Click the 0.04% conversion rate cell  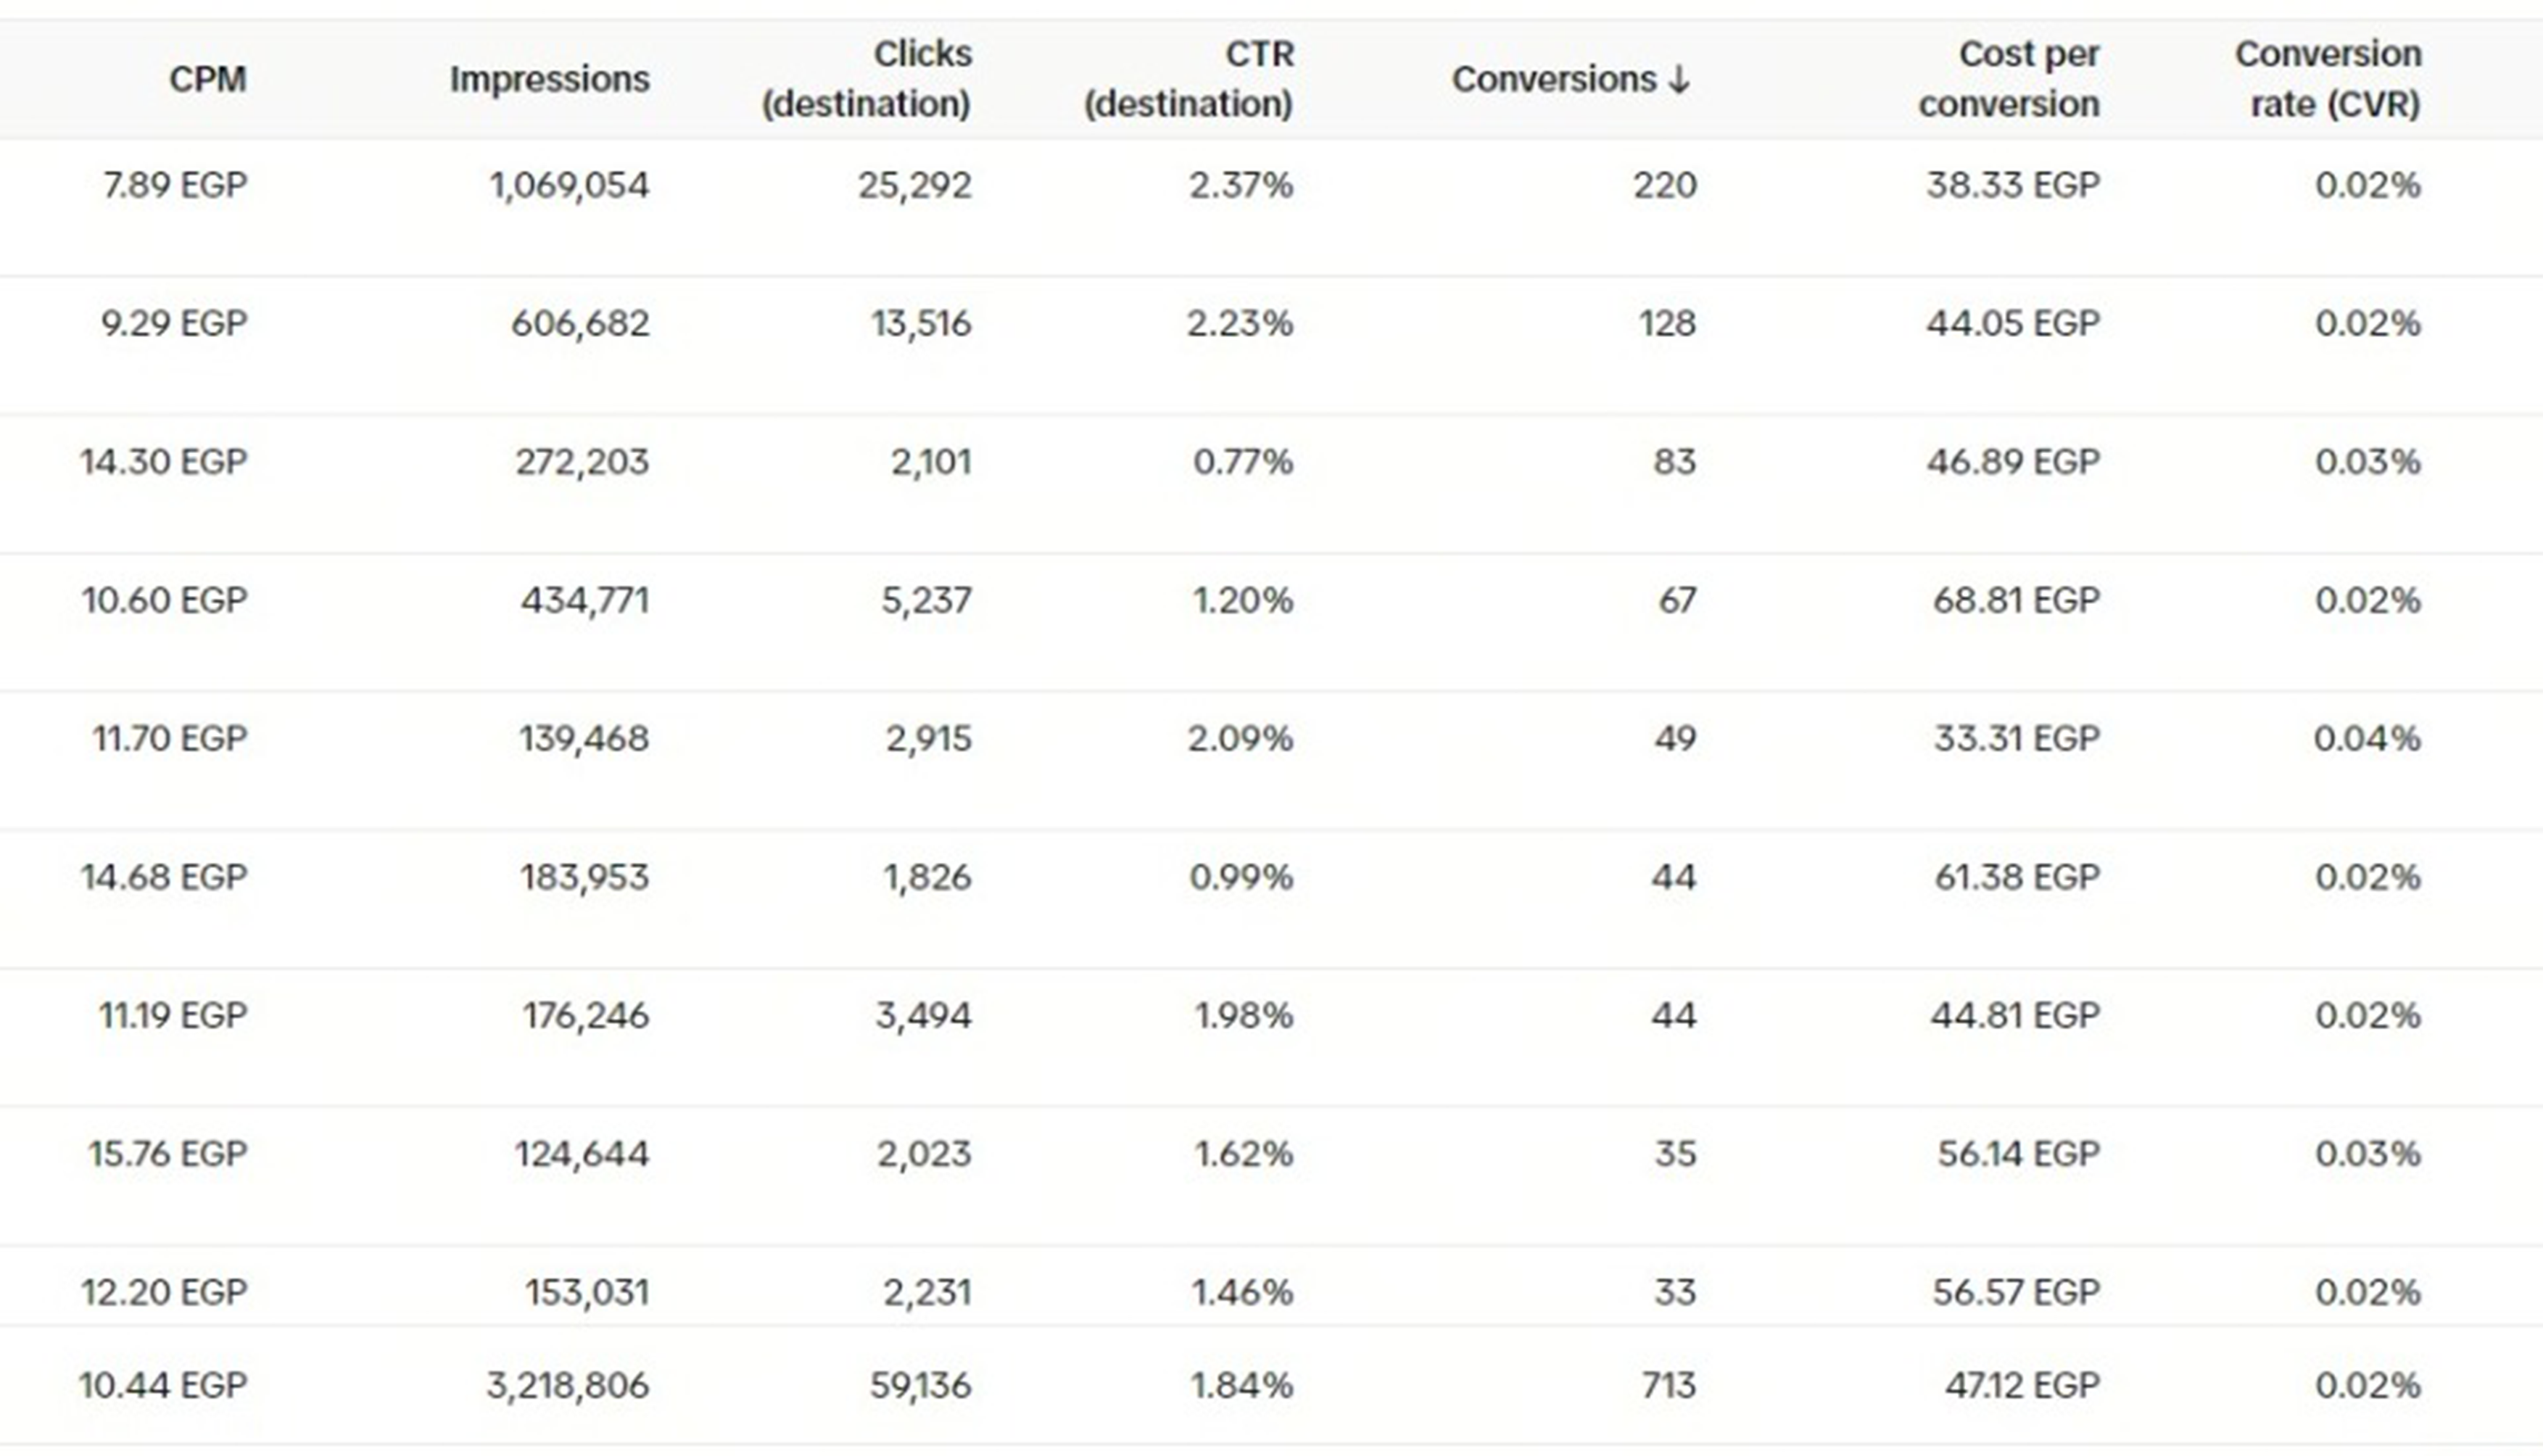click(2366, 739)
